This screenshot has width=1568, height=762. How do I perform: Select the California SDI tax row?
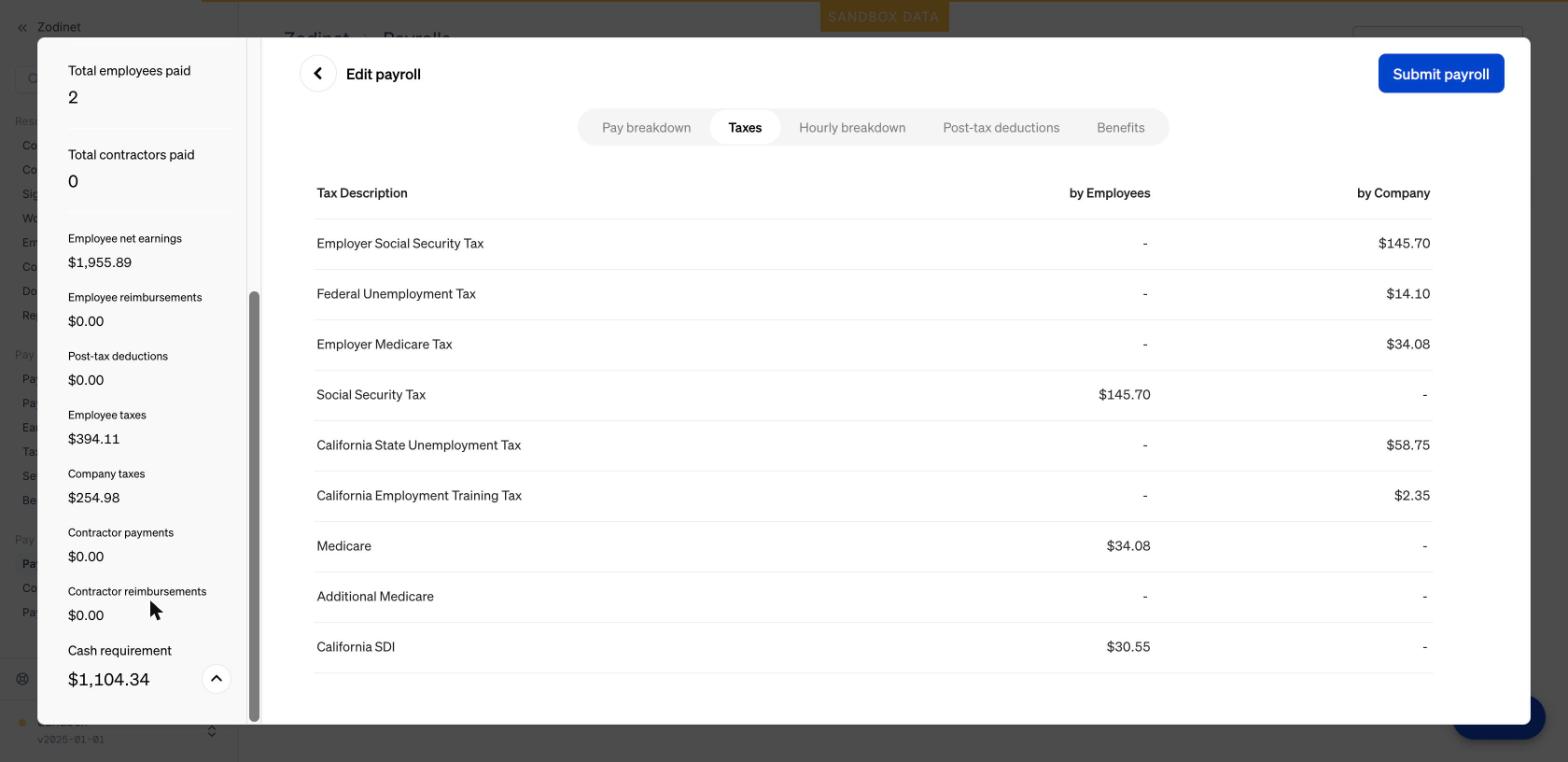pyautogui.click(x=873, y=647)
